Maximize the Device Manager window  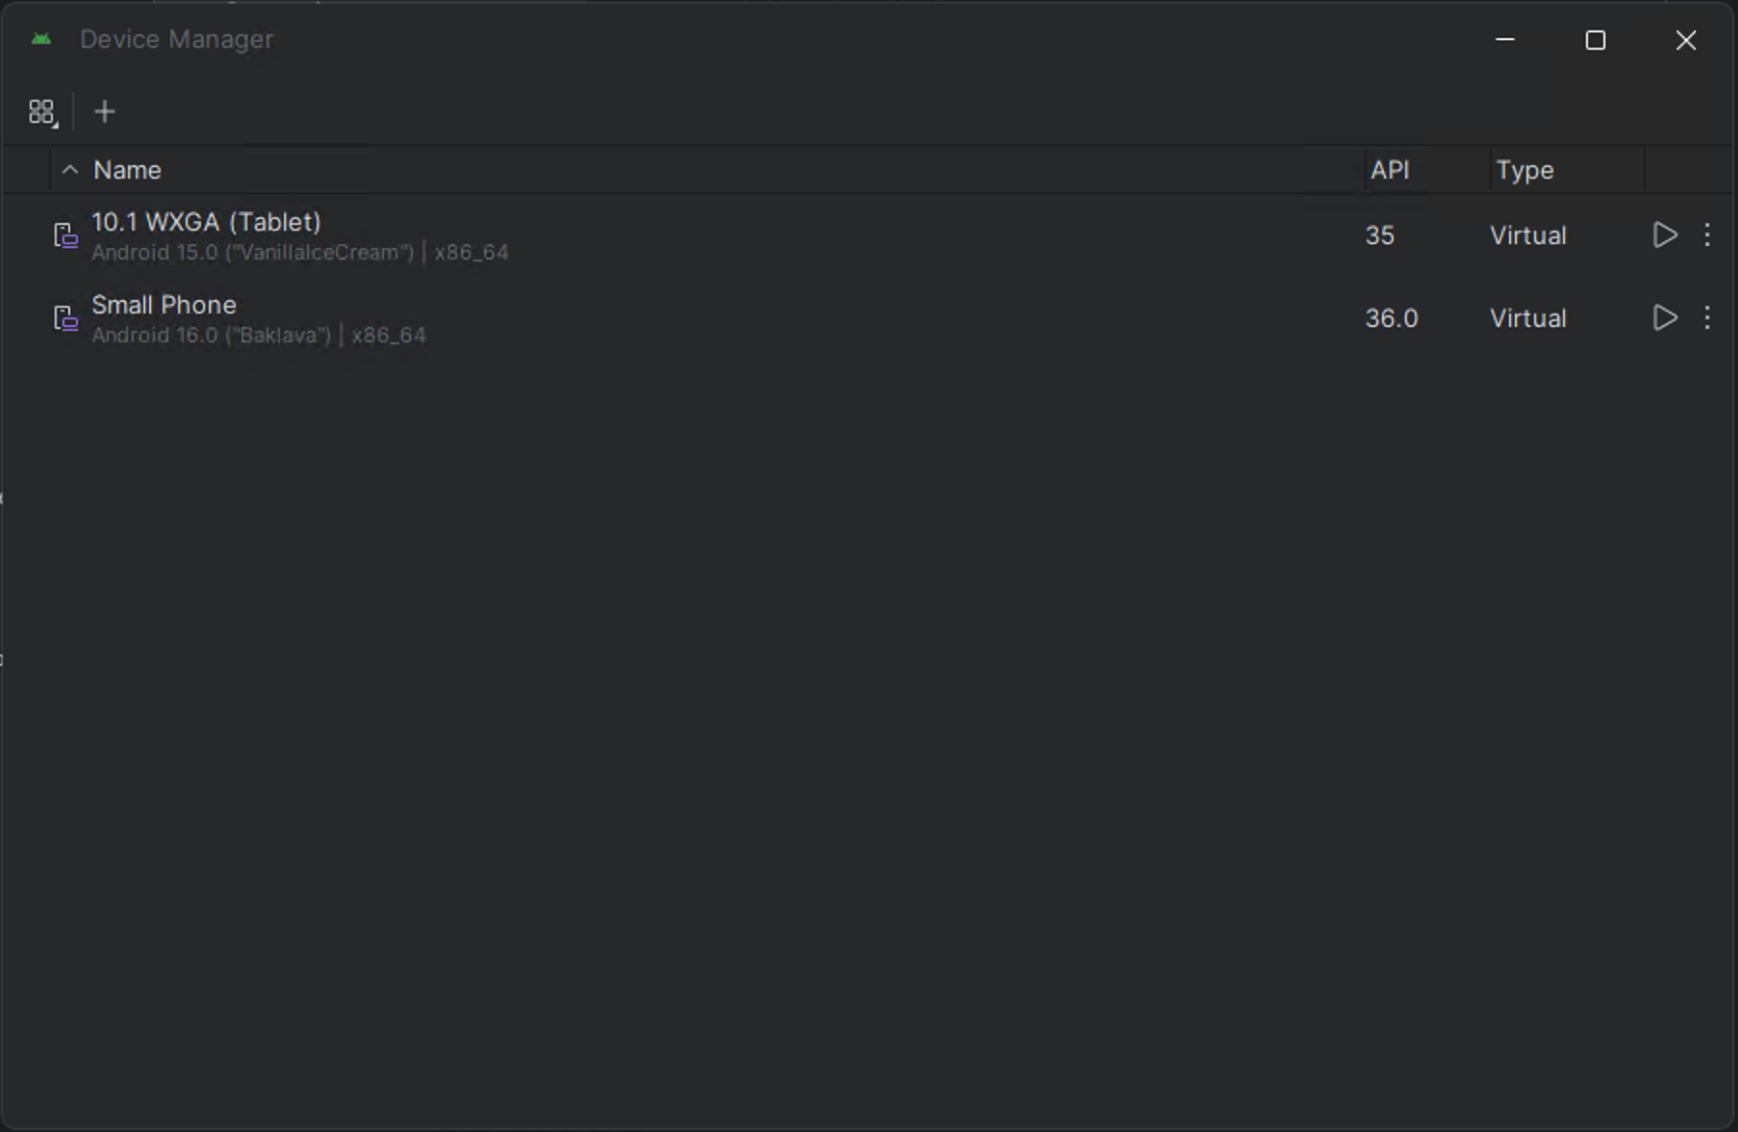1595,40
